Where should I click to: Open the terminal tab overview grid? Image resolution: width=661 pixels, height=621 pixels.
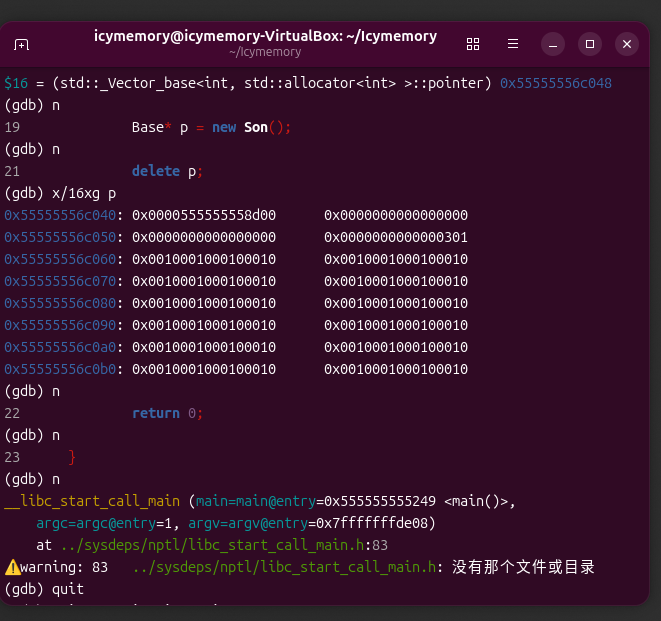pos(473,44)
